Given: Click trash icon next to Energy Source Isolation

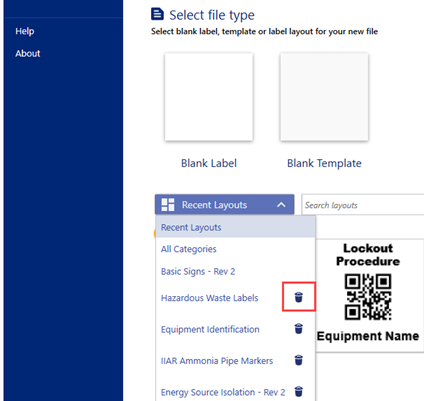Looking at the screenshot, I should [x=299, y=391].
